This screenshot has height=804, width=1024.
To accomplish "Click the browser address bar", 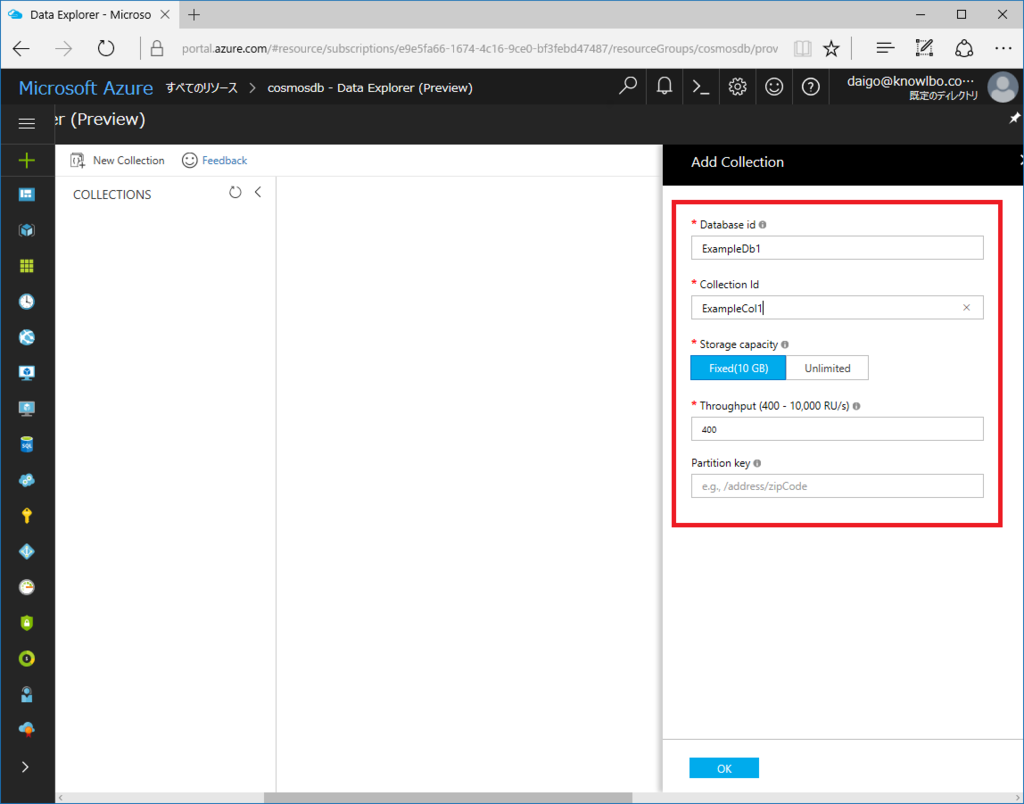I will [x=480, y=48].
